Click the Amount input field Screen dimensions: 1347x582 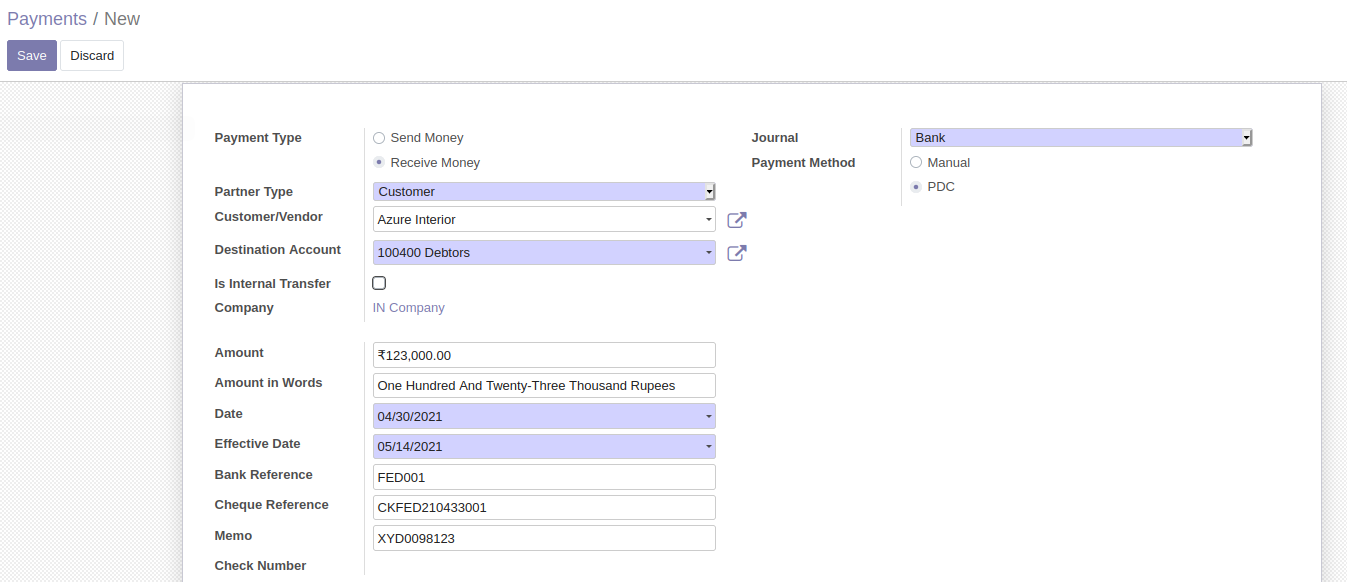(544, 355)
